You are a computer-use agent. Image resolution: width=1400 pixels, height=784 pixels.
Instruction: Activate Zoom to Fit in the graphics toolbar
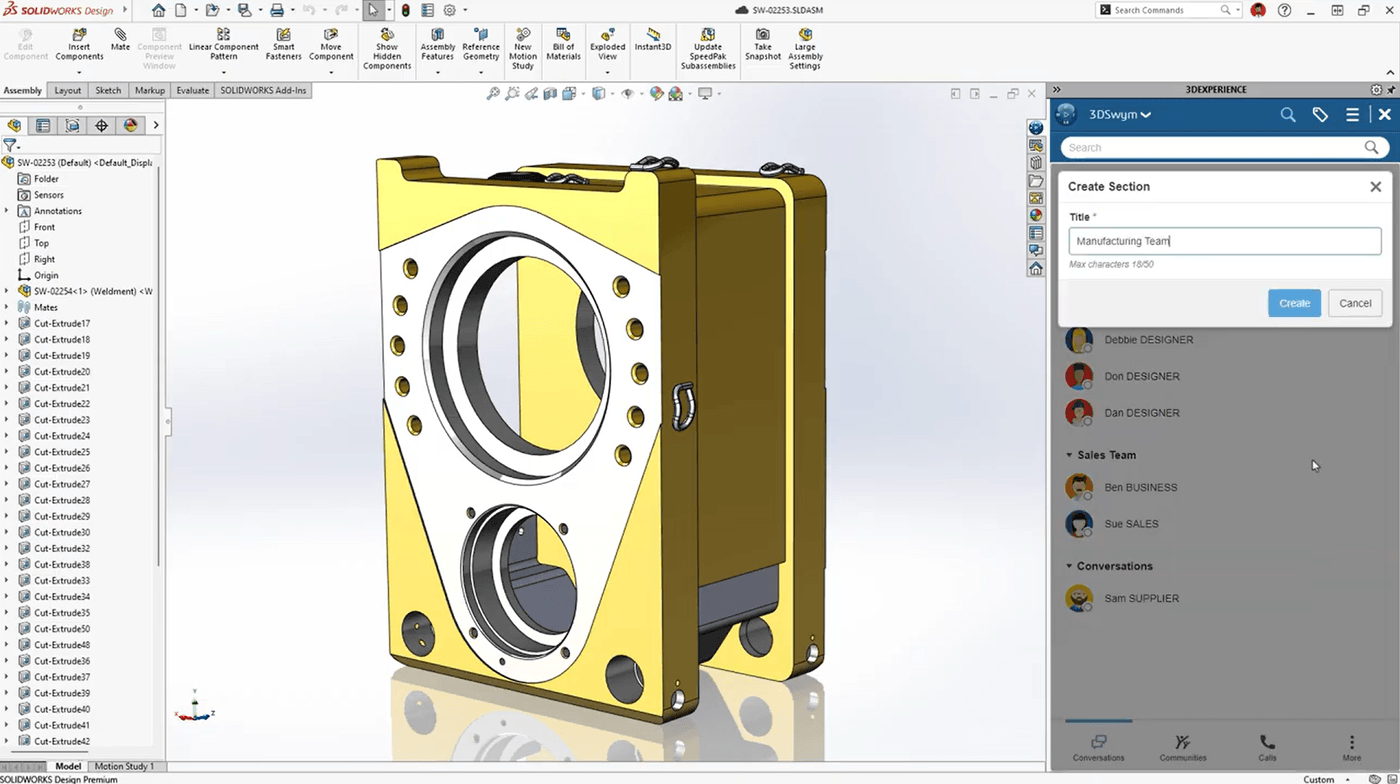(494, 93)
